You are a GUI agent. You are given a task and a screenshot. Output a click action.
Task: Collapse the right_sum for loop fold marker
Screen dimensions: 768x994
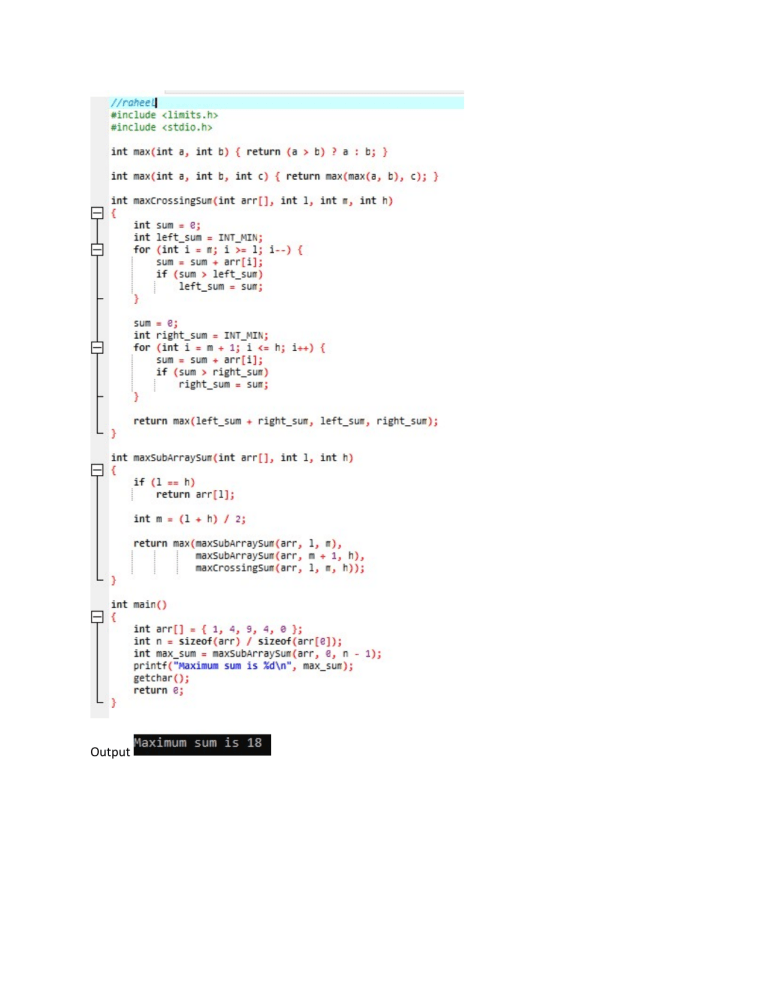point(97,347)
